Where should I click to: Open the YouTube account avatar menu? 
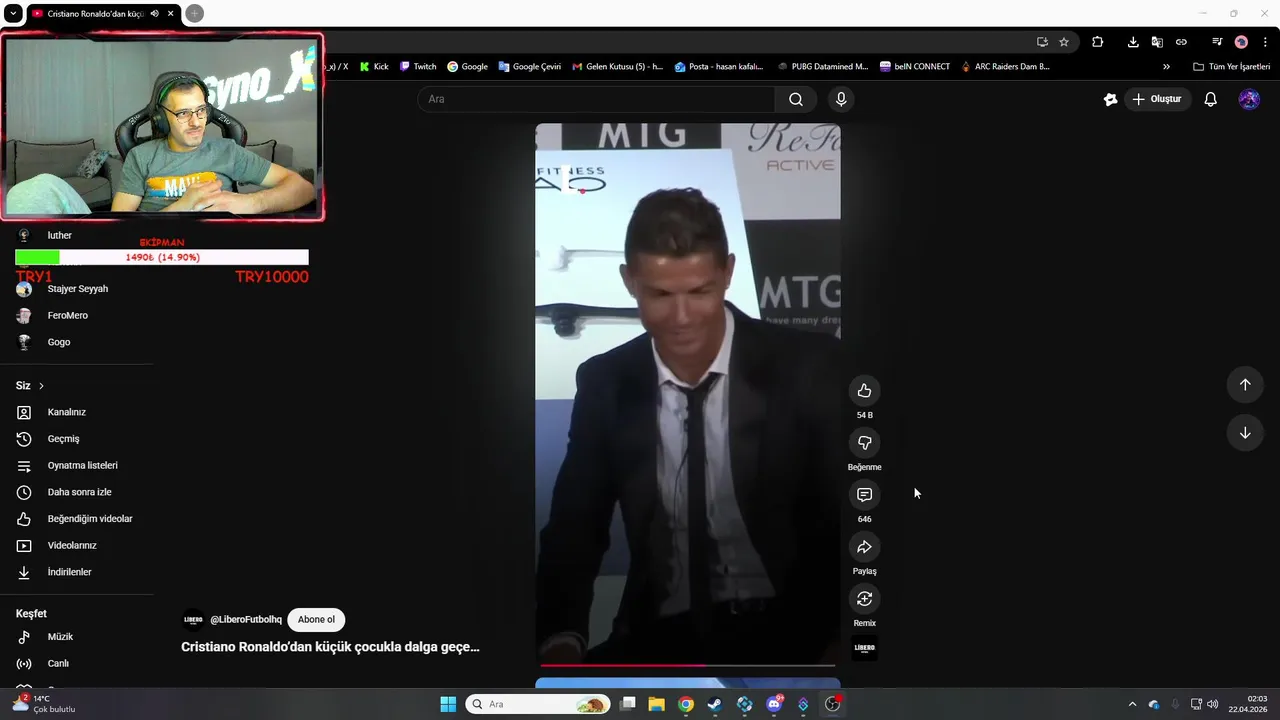(1249, 99)
